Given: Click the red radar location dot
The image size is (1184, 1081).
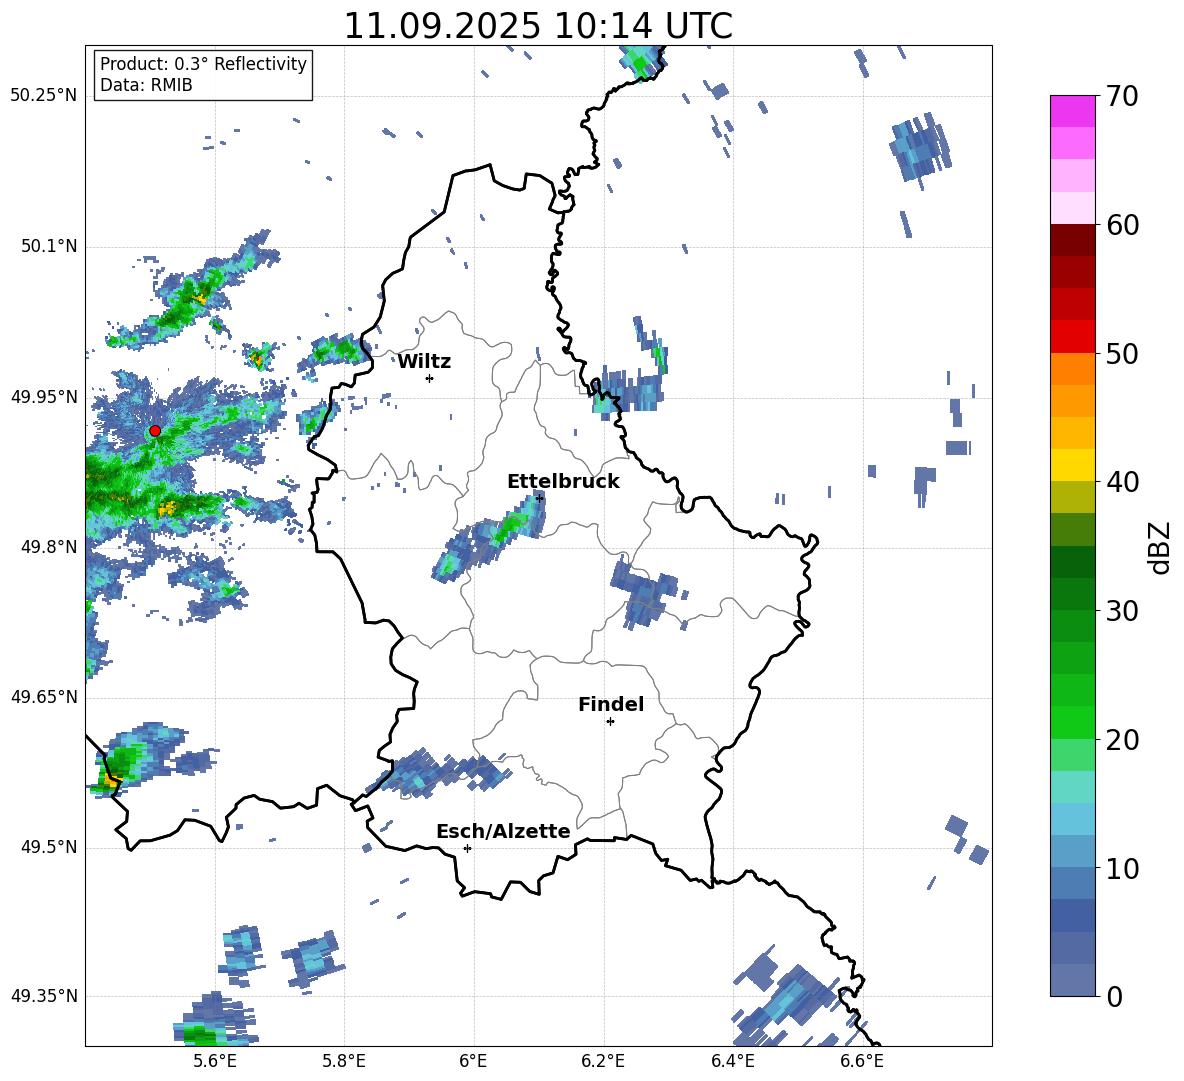Looking at the screenshot, I should tap(155, 431).
